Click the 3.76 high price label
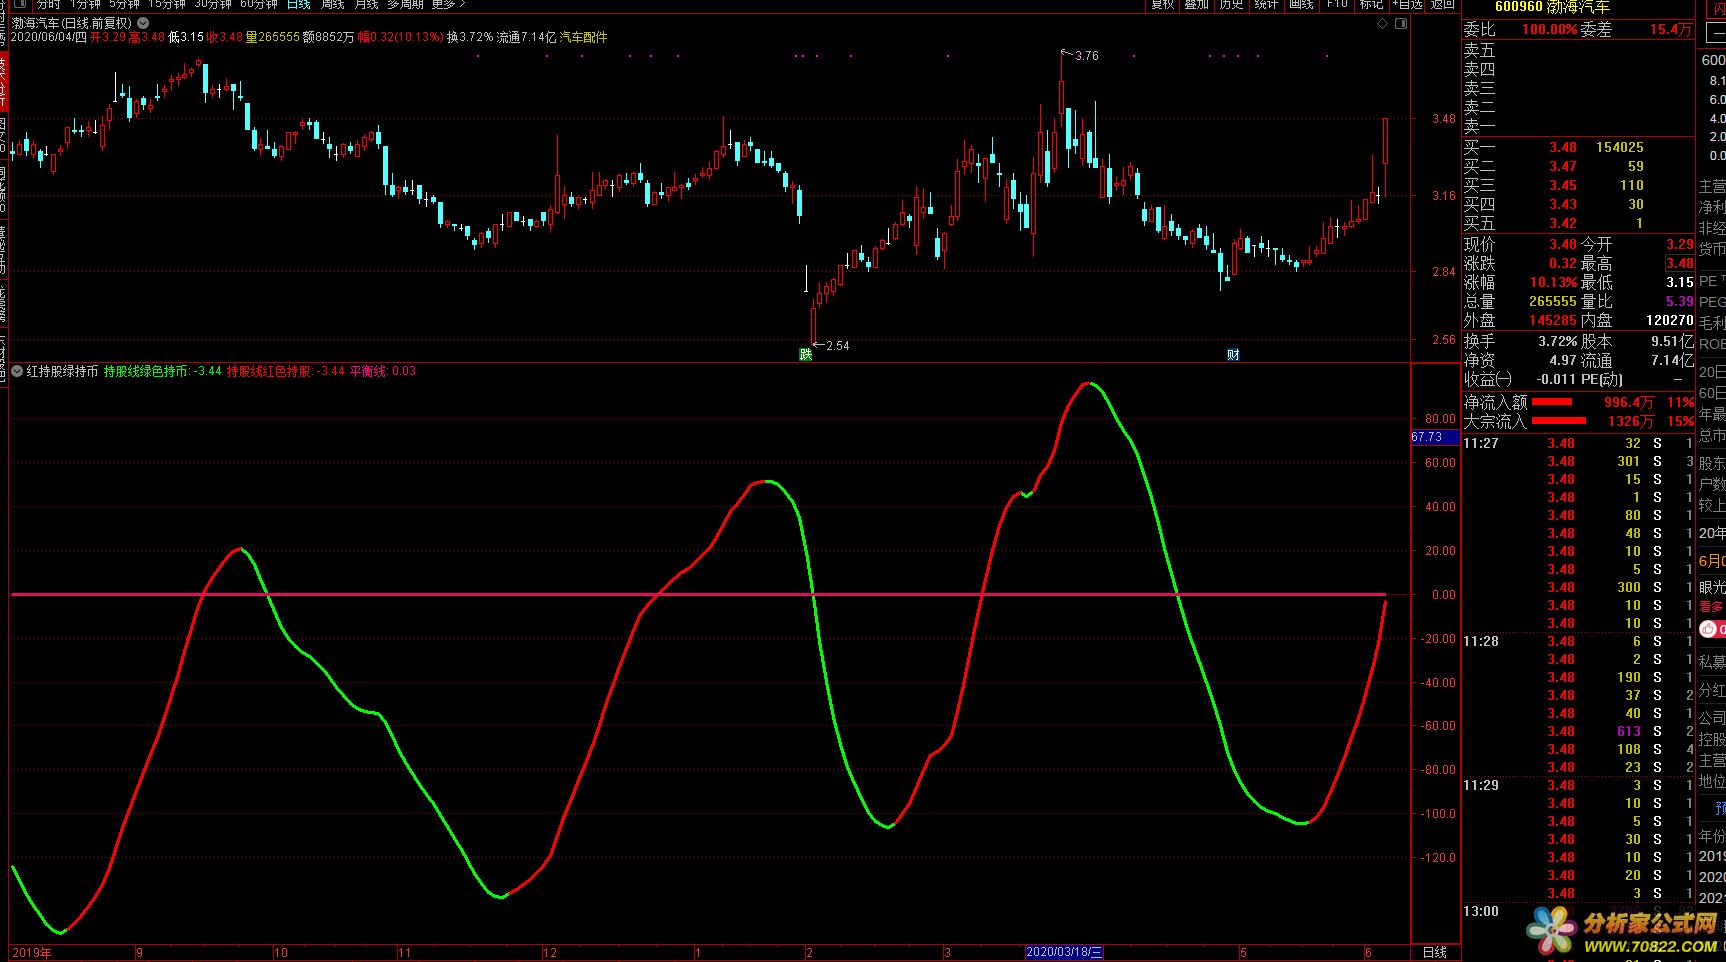The image size is (1726, 962). click(1086, 56)
